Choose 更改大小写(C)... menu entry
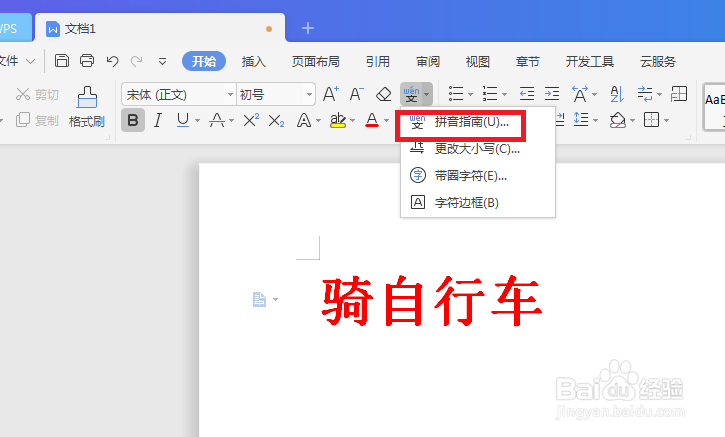 coord(478,149)
